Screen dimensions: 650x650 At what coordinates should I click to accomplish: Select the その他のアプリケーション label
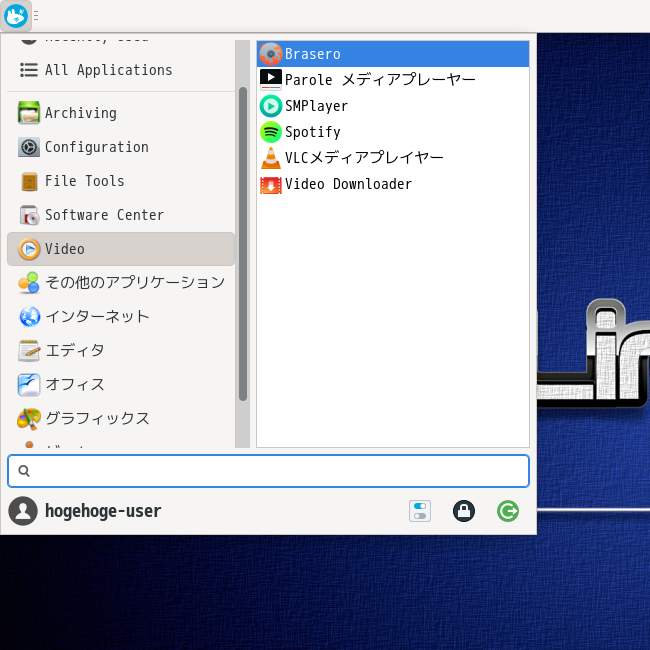pos(135,283)
